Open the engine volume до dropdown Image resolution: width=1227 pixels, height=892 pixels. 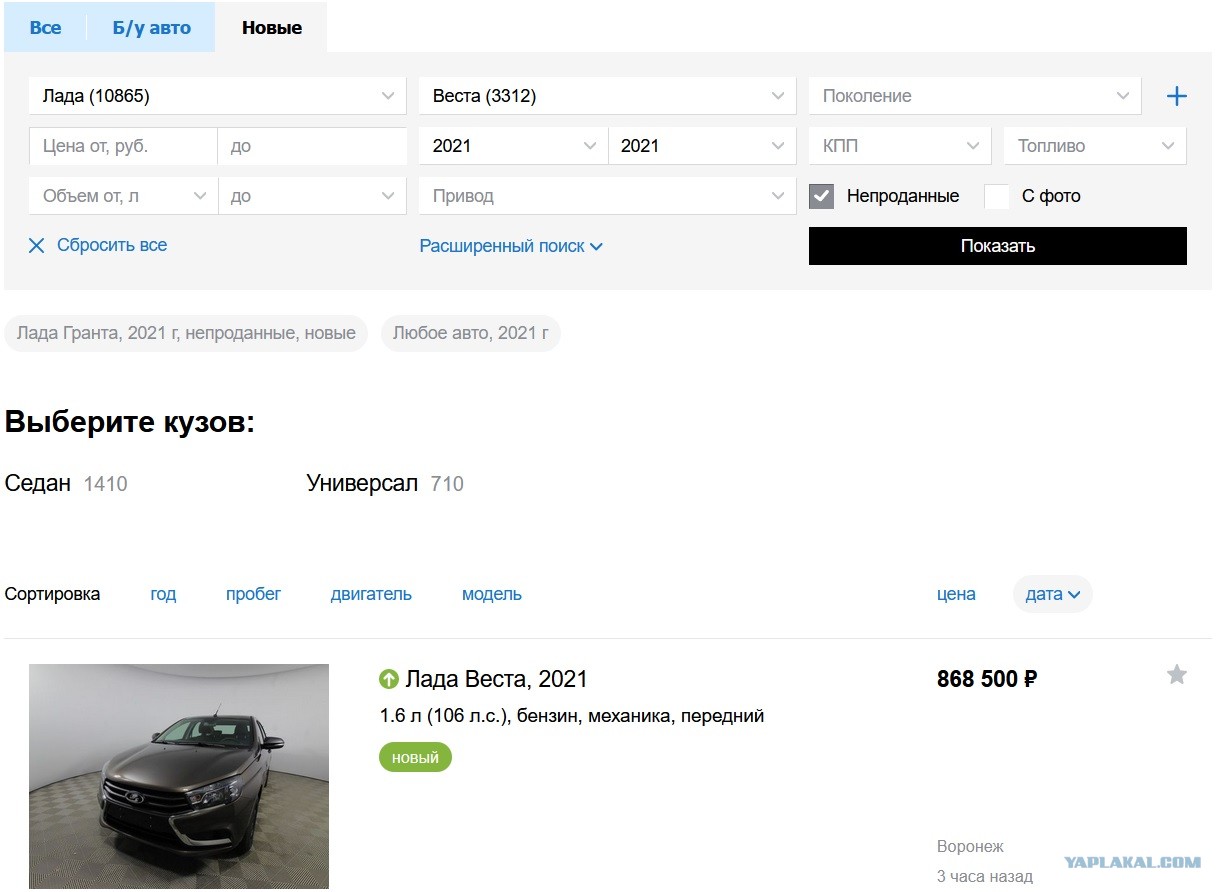[312, 196]
